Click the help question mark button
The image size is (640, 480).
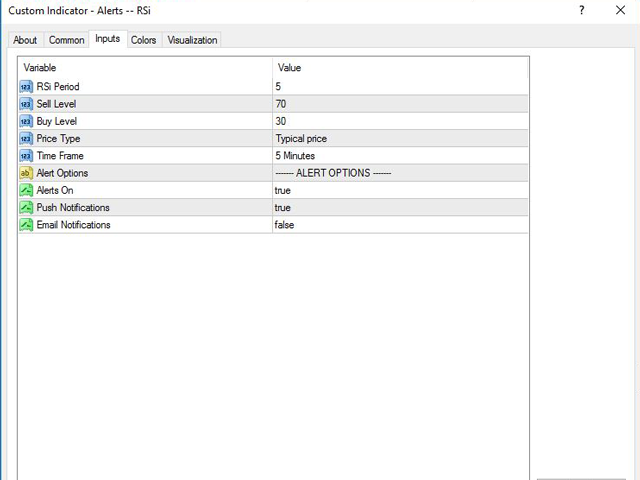[x=581, y=10]
